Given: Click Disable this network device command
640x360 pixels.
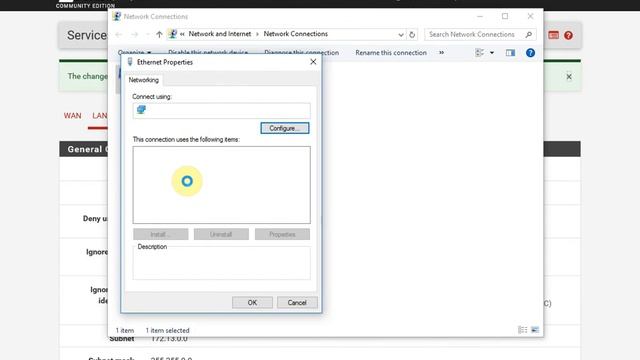Looking at the screenshot, I should (208, 53).
